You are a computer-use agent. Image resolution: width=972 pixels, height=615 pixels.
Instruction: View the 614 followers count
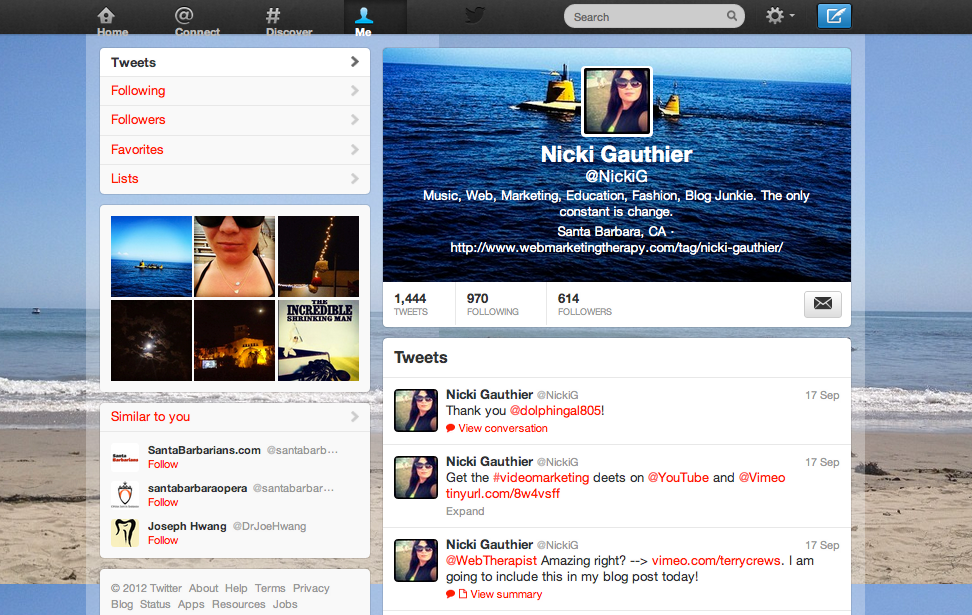[585, 304]
